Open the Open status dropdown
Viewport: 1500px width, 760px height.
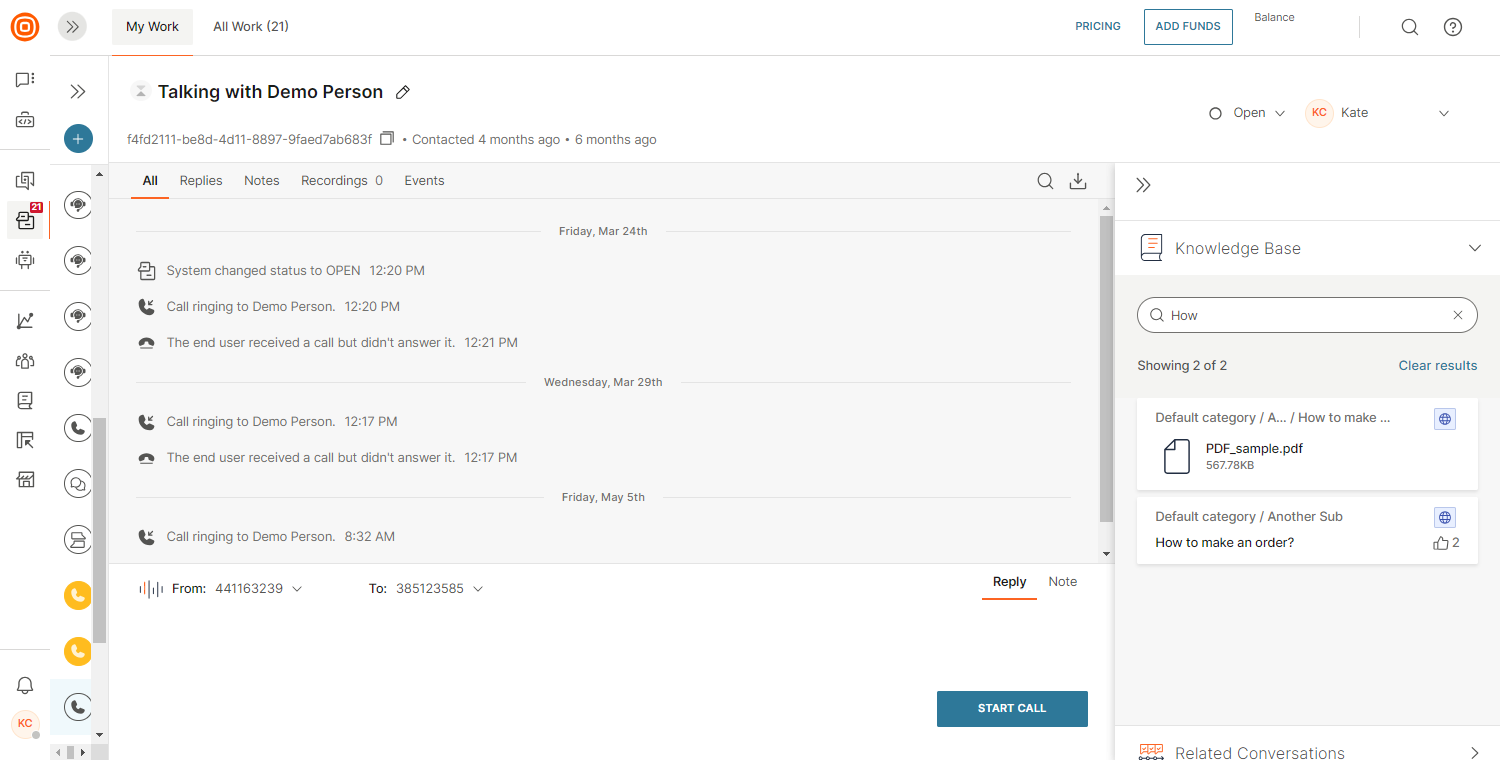coord(1247,113)
